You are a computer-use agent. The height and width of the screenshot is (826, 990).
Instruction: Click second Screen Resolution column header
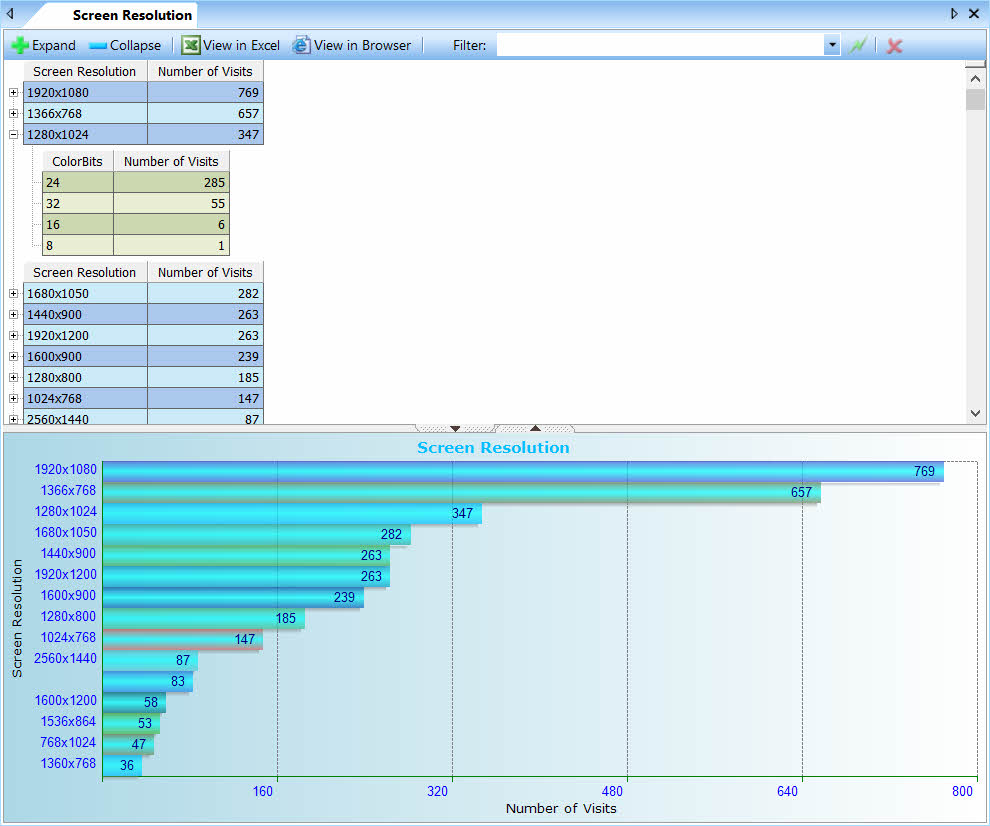[x=85, y=272]
